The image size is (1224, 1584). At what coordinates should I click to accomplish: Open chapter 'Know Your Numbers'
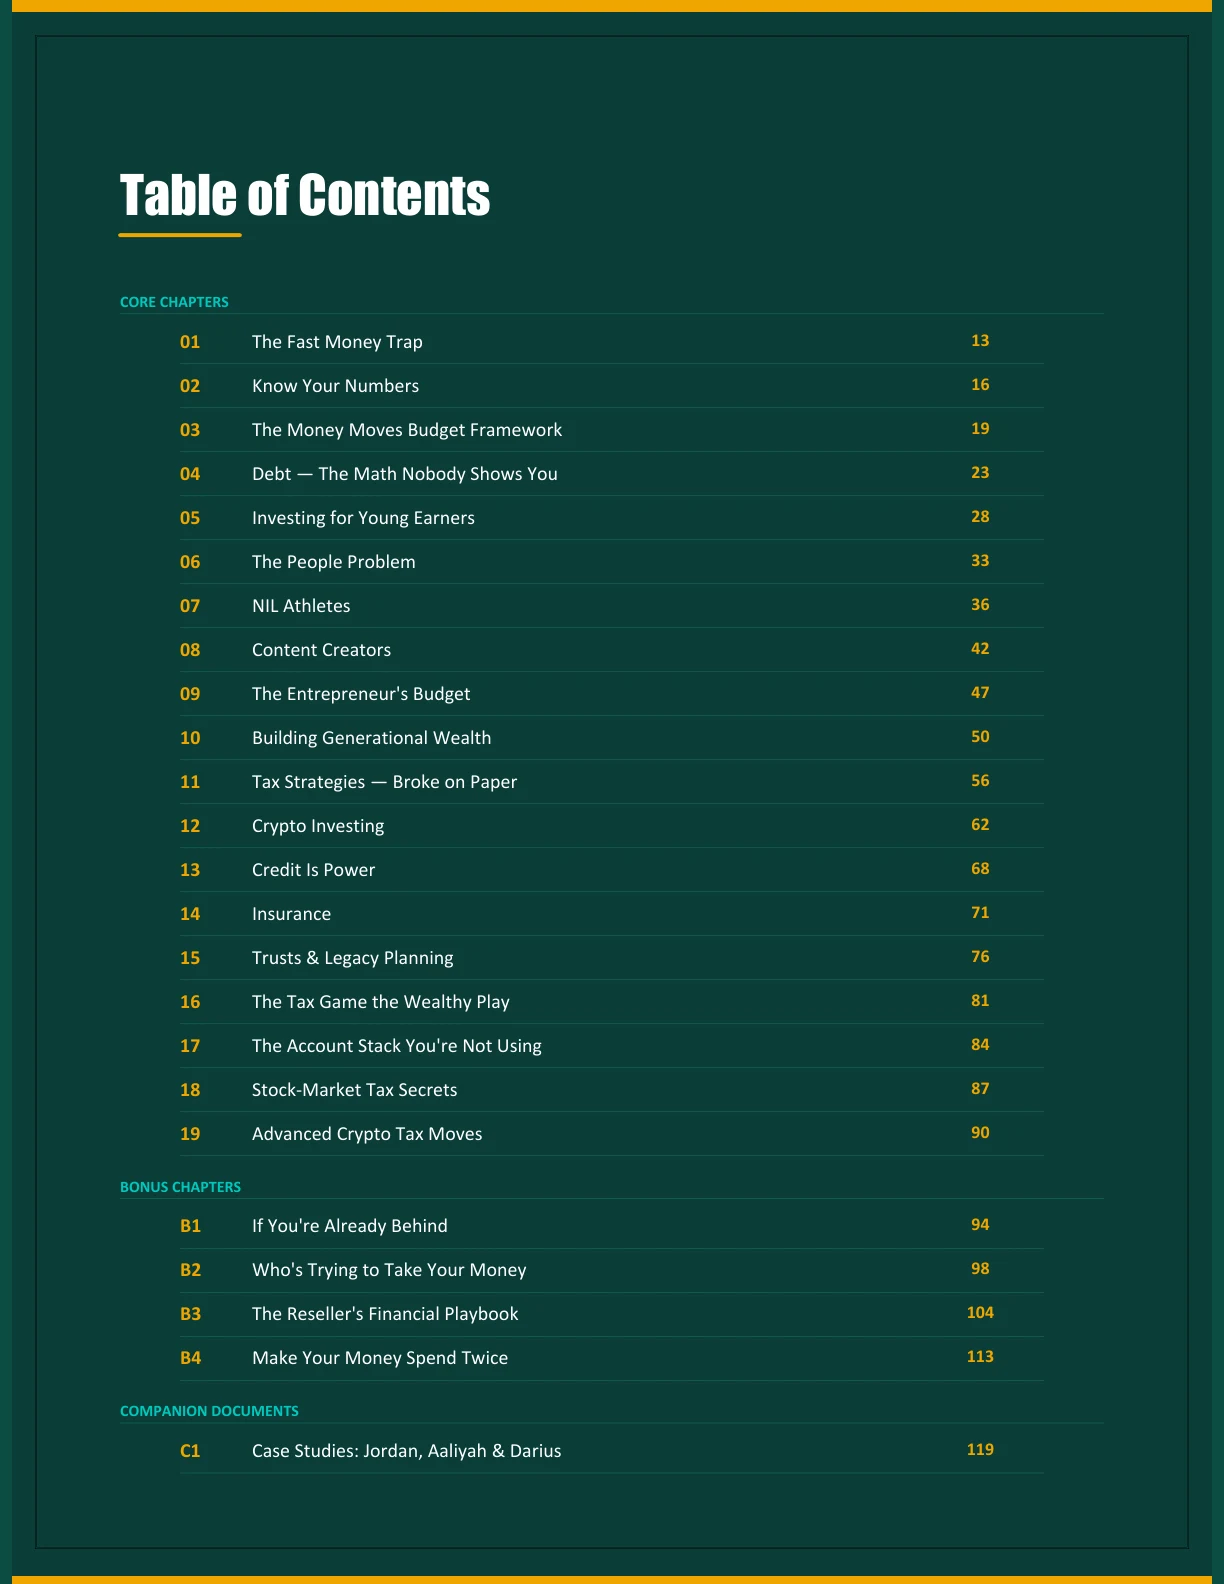(x=335, y=386)
